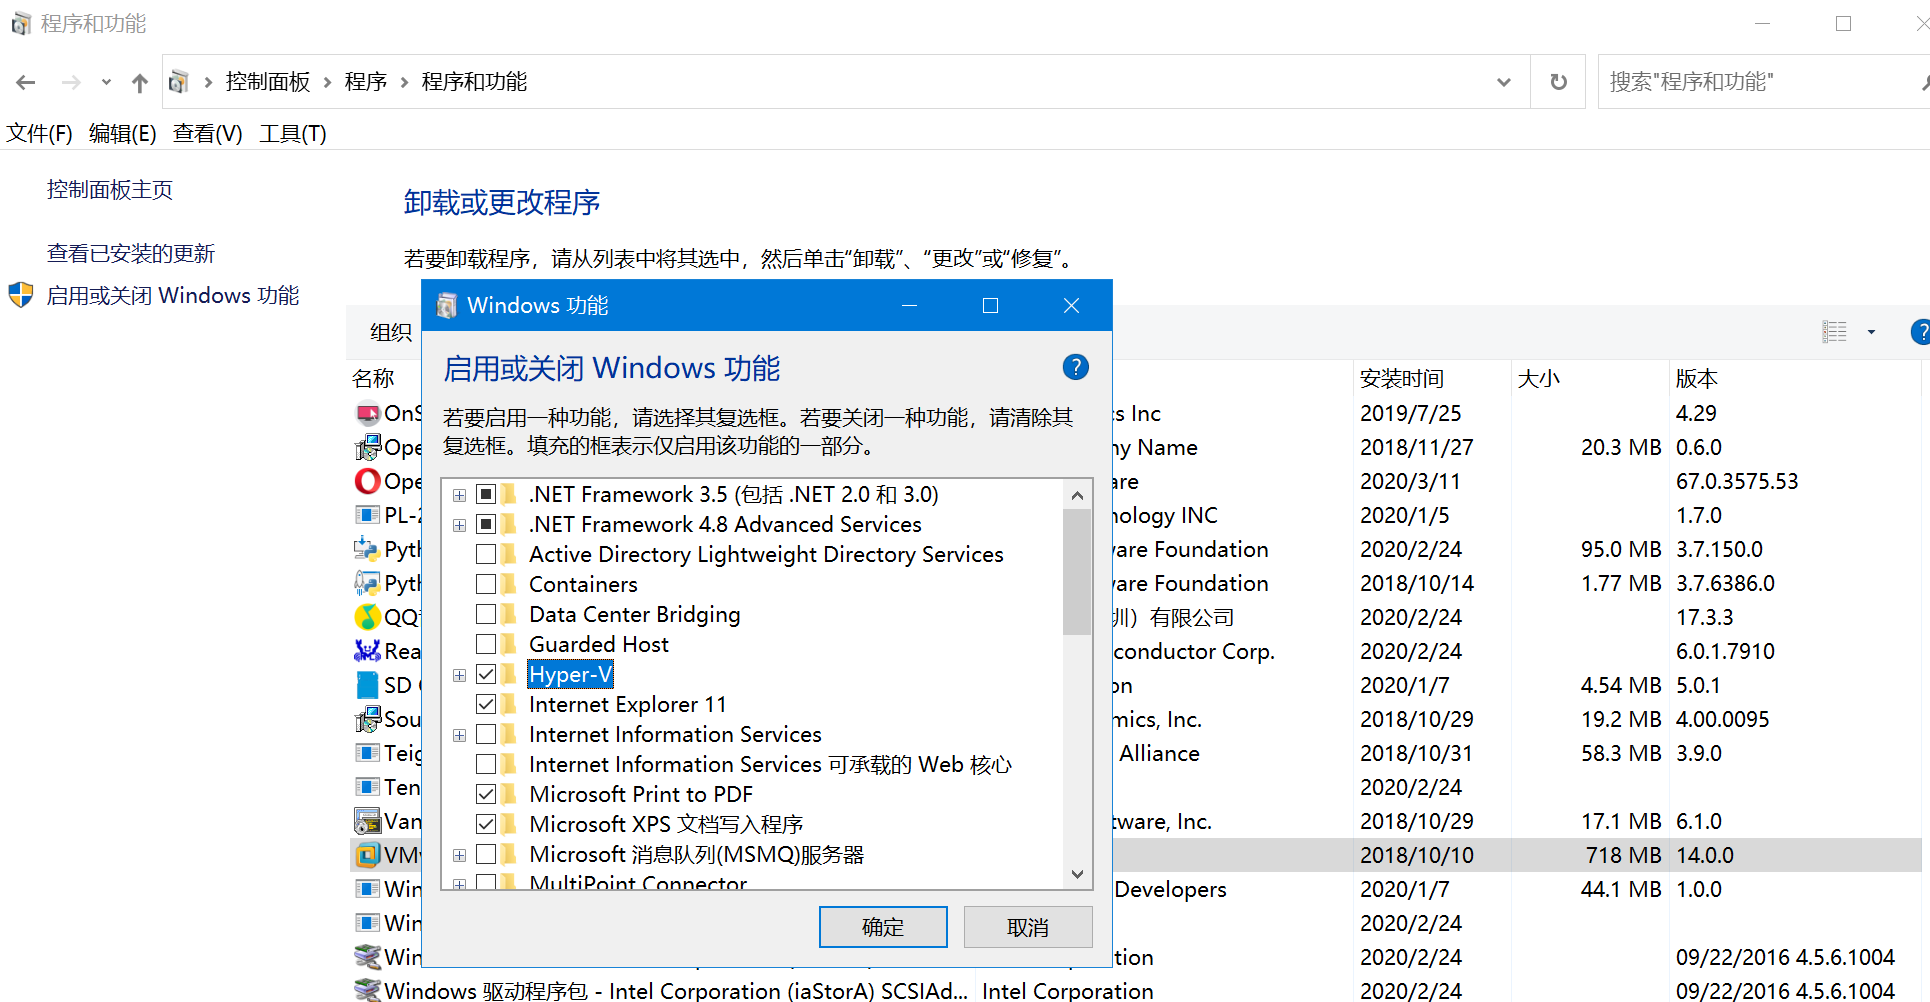Click the list view icon near top right

[1835, 331]
